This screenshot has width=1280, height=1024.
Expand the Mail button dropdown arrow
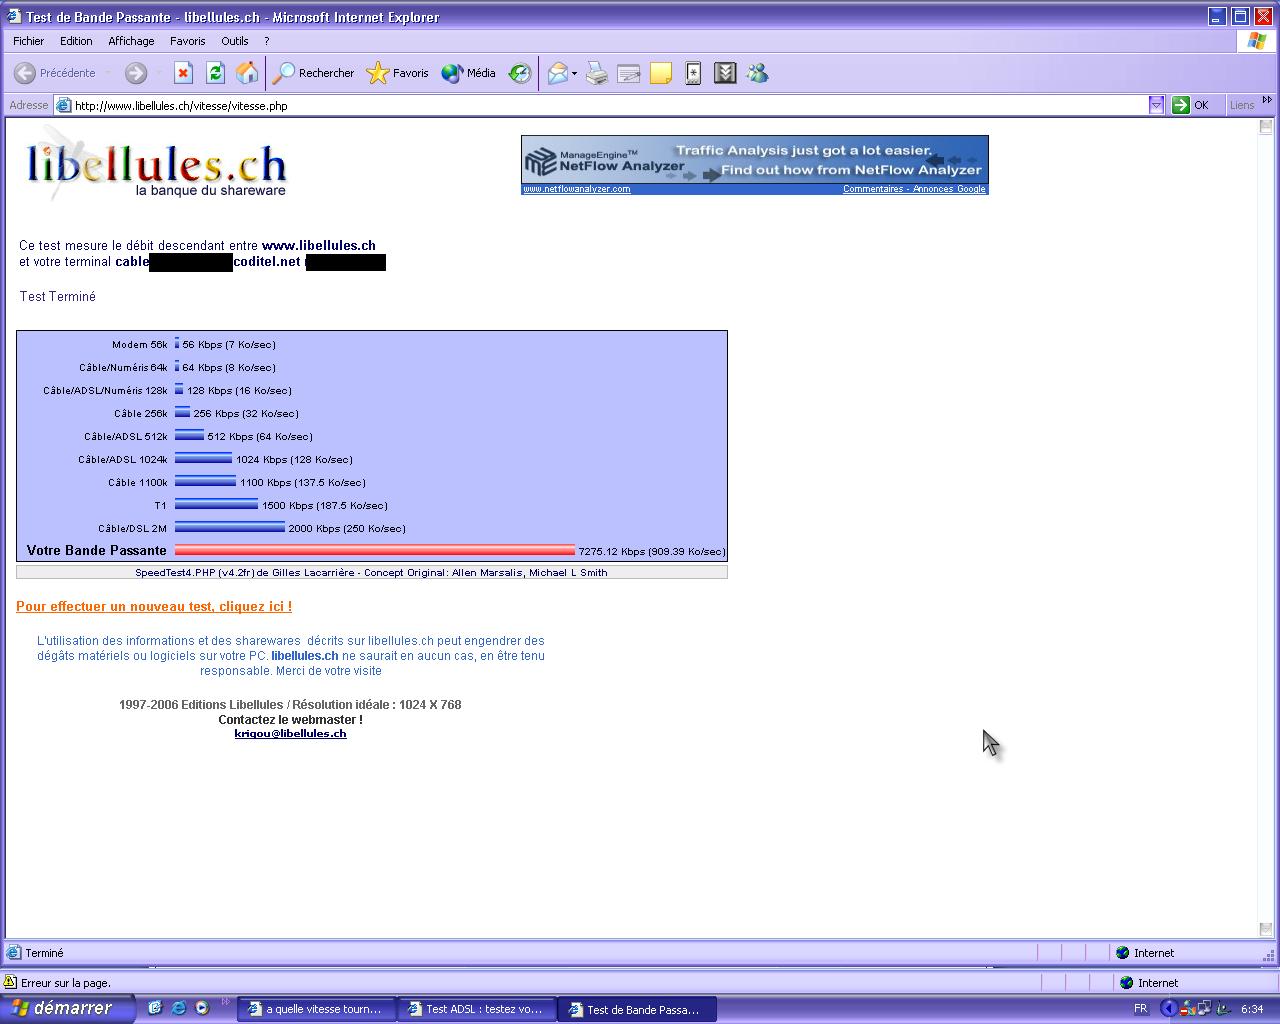click(x=574, y=74)
